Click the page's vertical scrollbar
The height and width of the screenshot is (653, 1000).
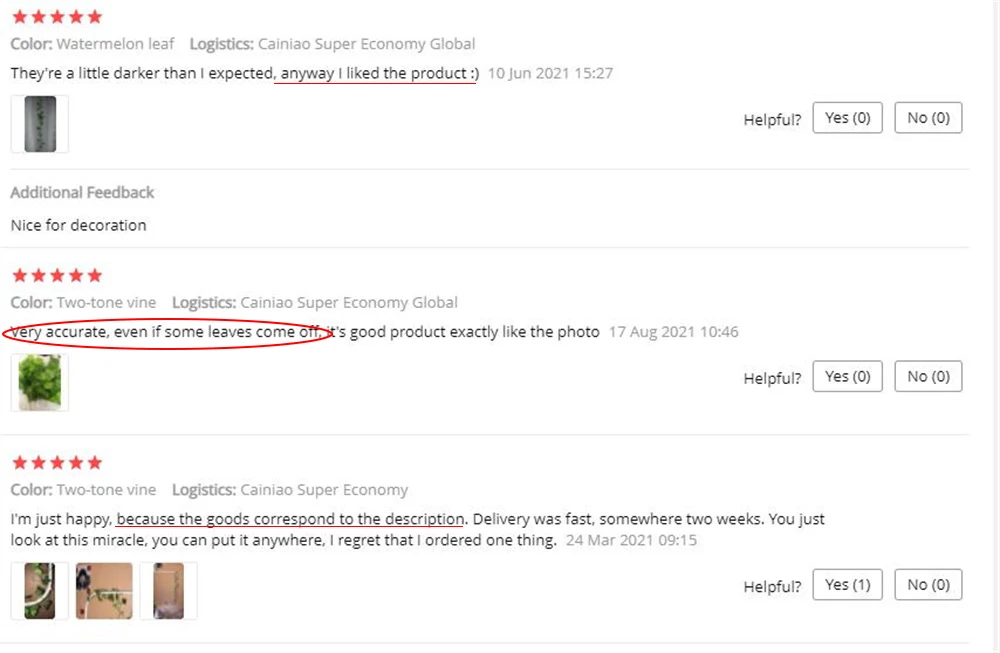pyautogui.click(x=995, y=326)
